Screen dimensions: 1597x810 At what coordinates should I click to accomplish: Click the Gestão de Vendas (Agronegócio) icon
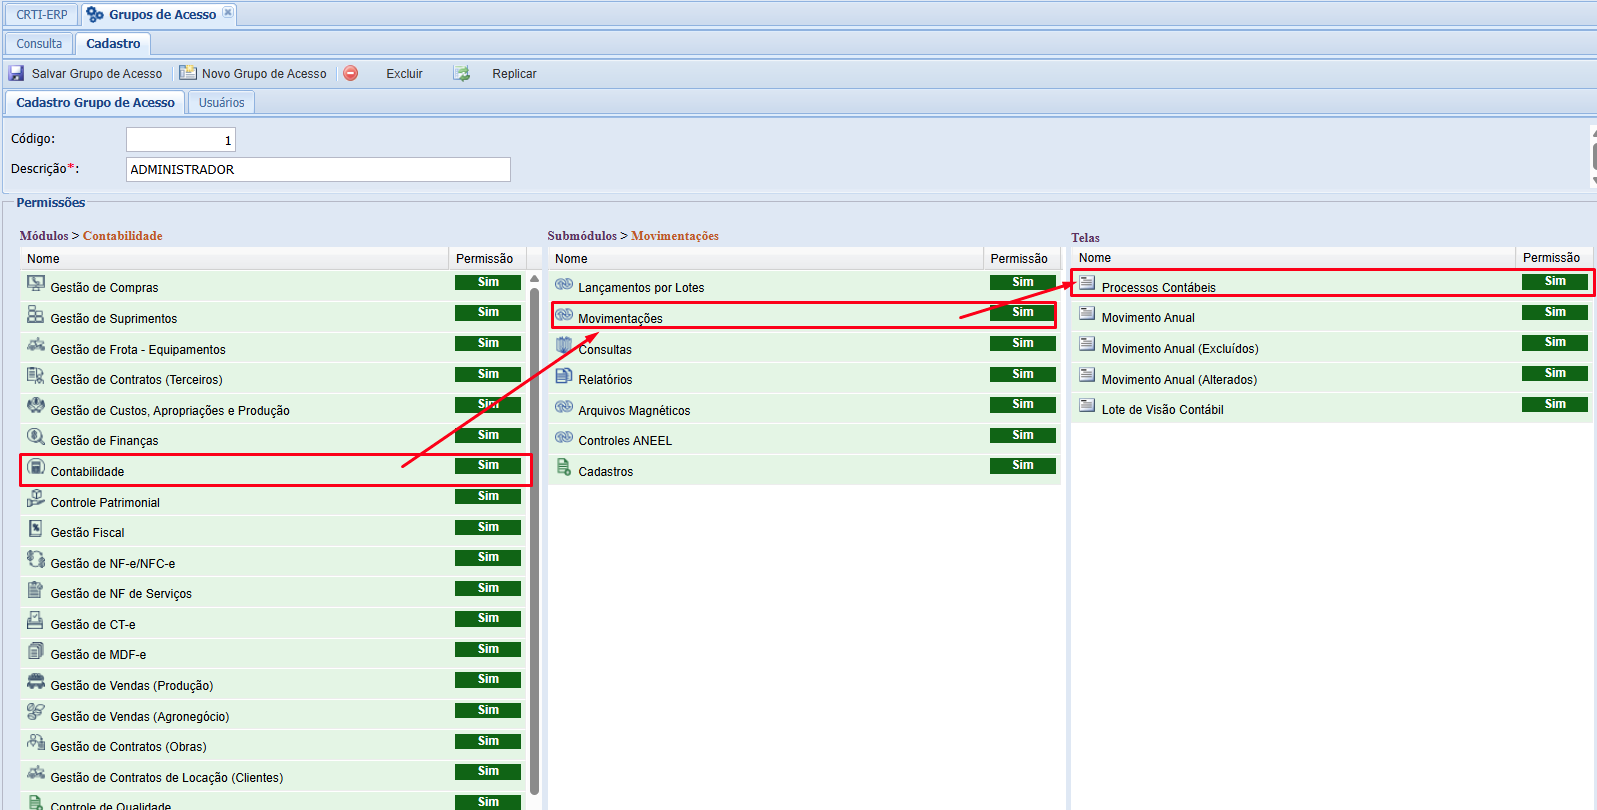pyautogui.click(x=36, y=712)
